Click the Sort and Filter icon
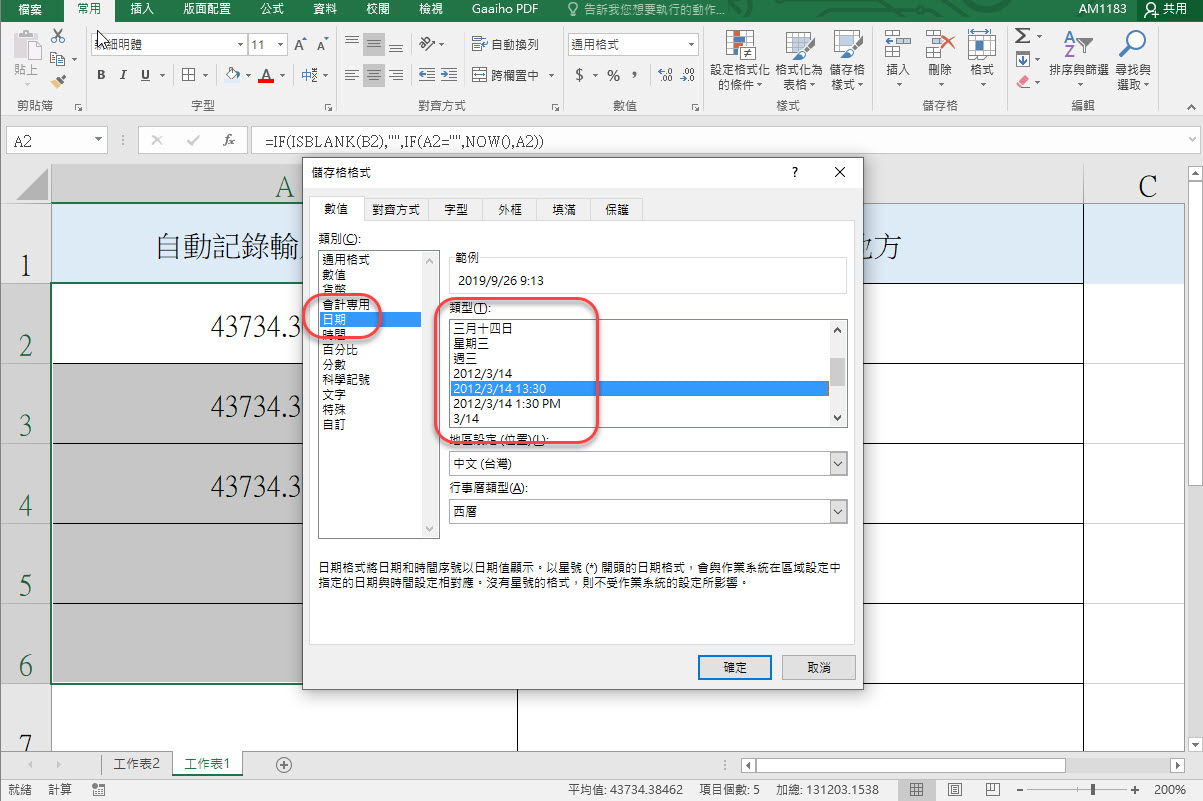1203x801 pixels. 1078,60
